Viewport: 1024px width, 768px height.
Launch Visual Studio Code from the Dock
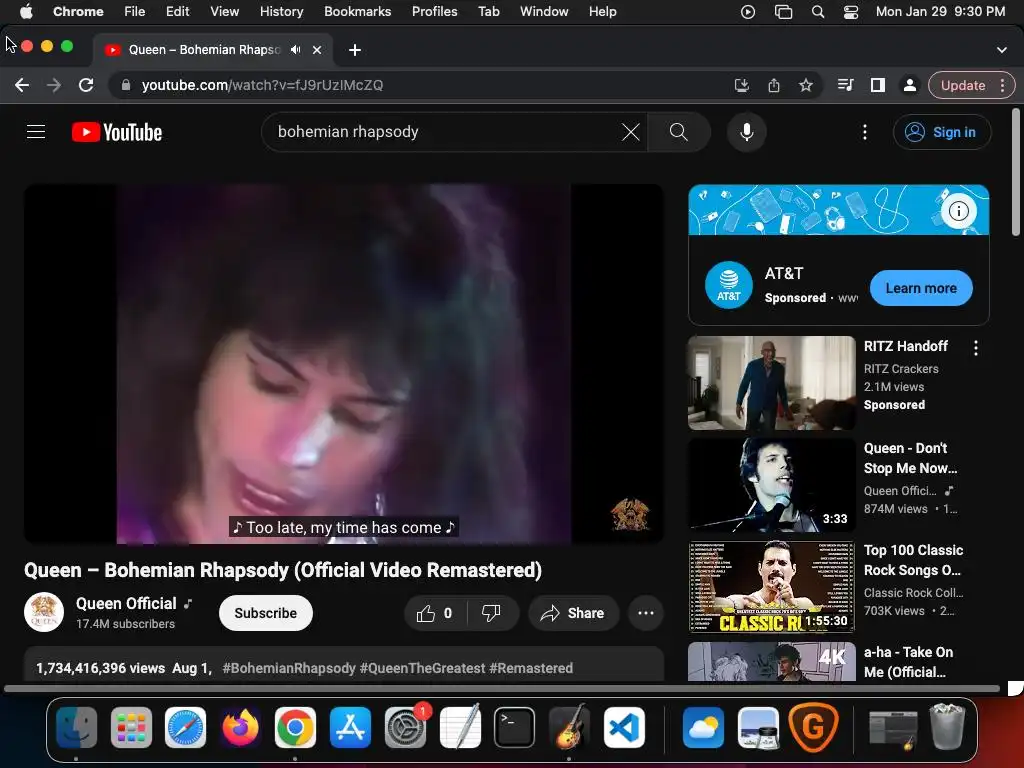click(624, 727)
